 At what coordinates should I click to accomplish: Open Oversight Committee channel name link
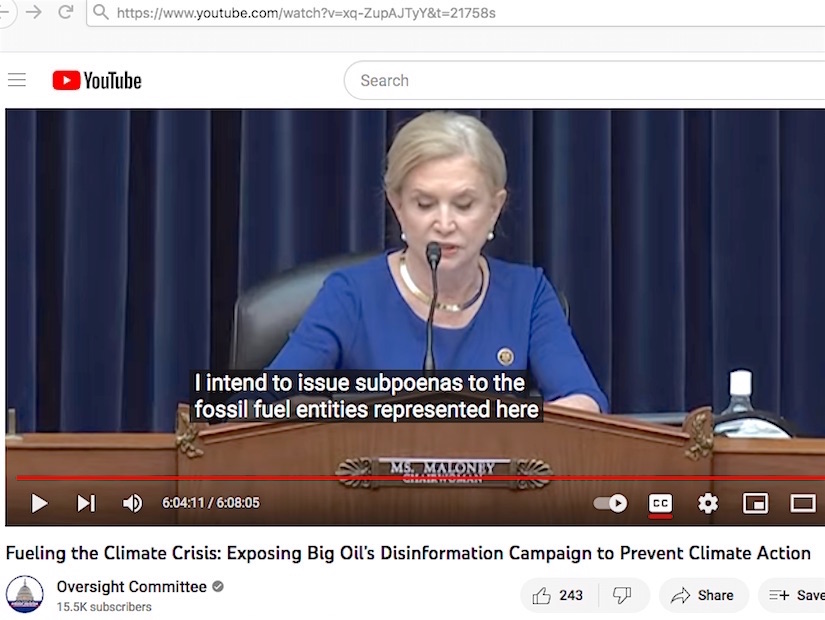(x=132, y=586)
